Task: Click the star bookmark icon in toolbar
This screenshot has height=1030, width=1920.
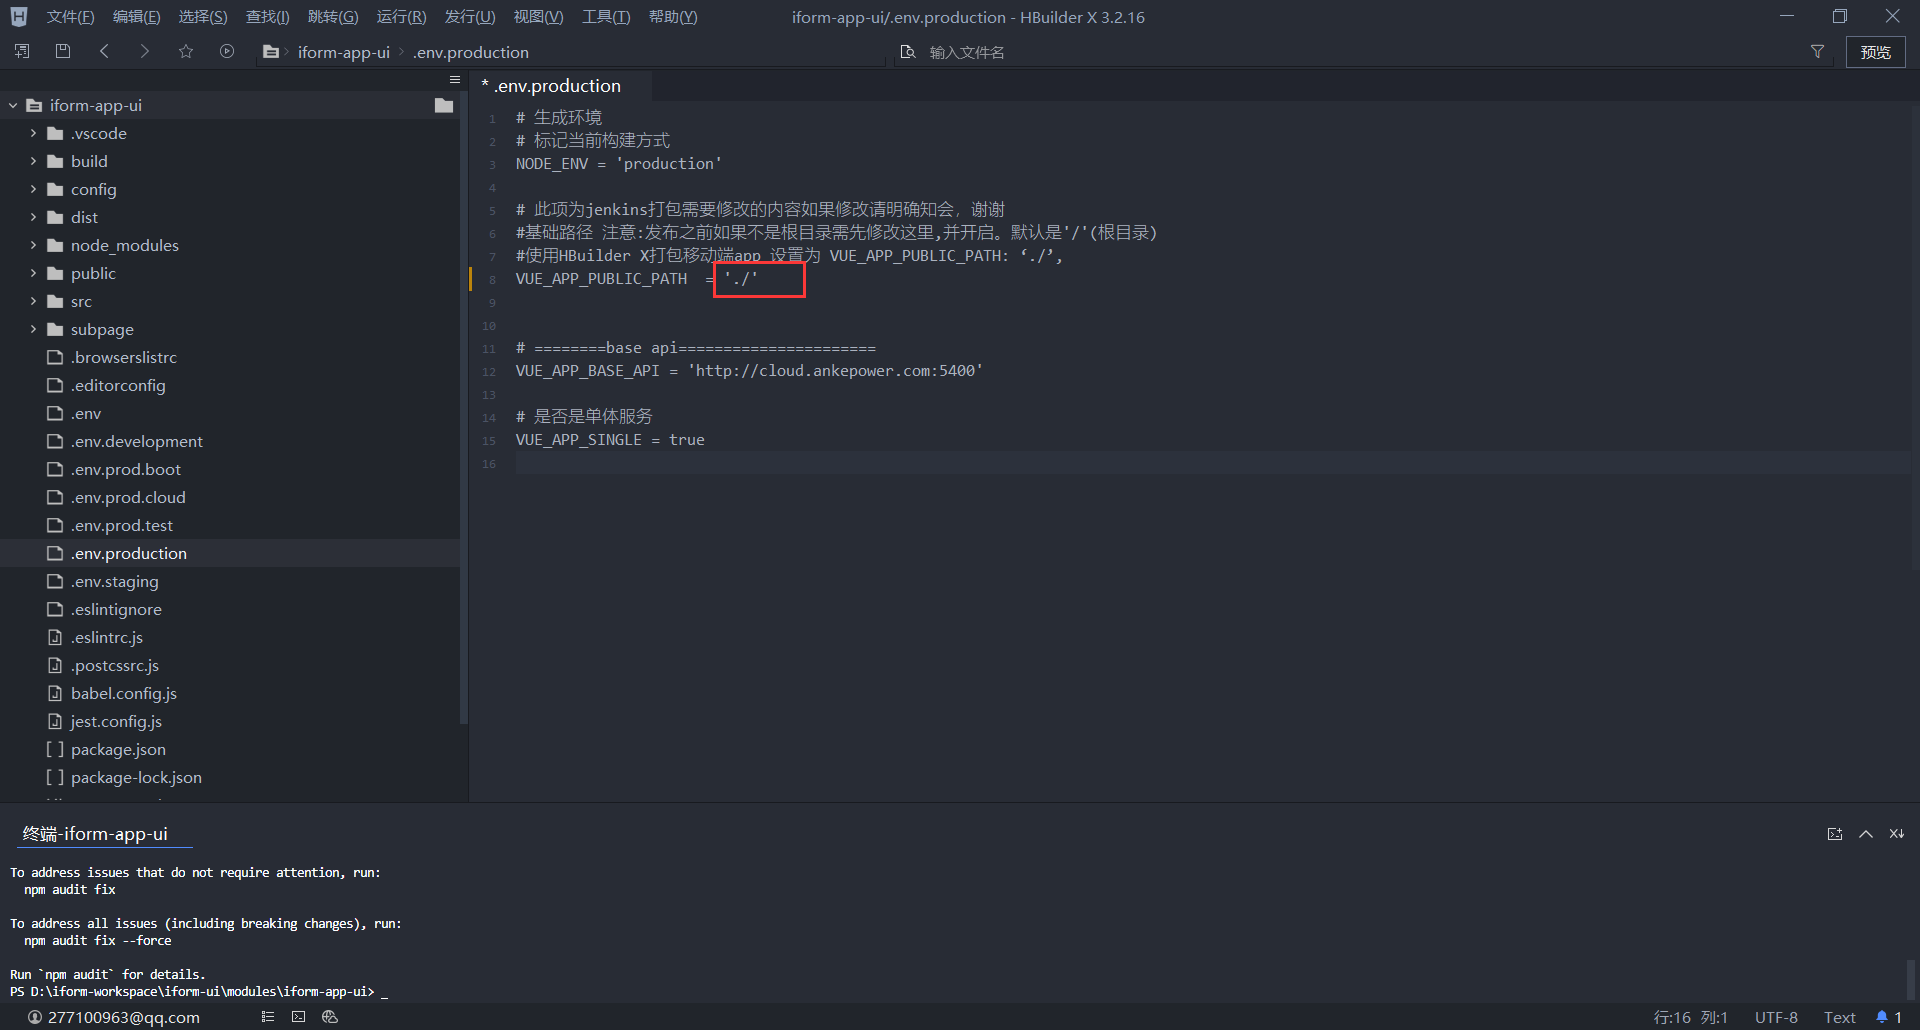Action: pyautogui.click(x=186, y=52)
